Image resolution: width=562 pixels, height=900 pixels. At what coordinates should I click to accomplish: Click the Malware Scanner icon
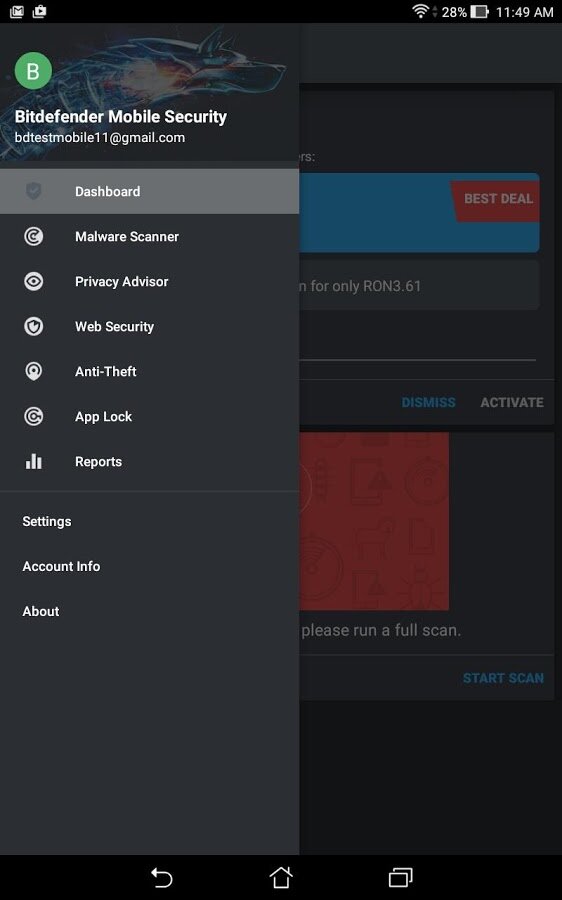[x=33, y=236]
